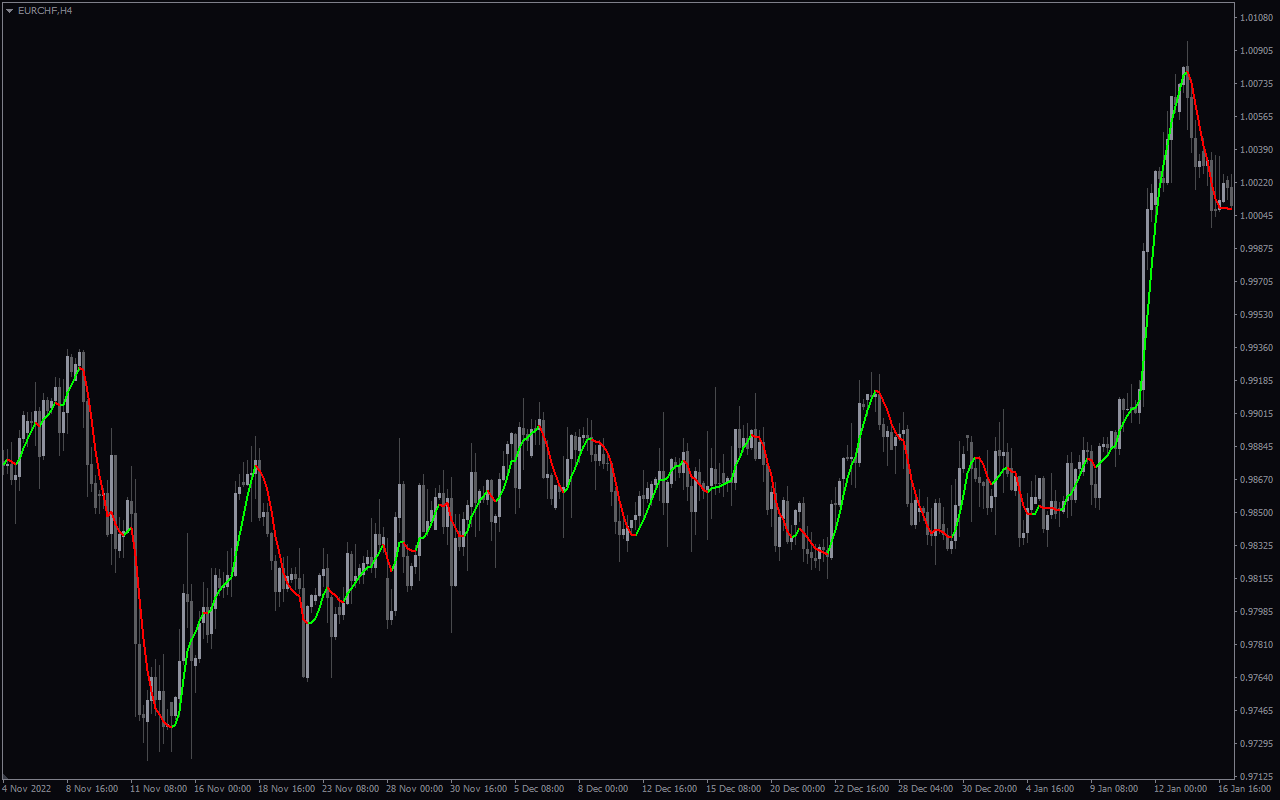Click the 16 Jan 16:00 time label
The height and width of the screenshot is (800, 1280).
click(x=1245, y=789)
